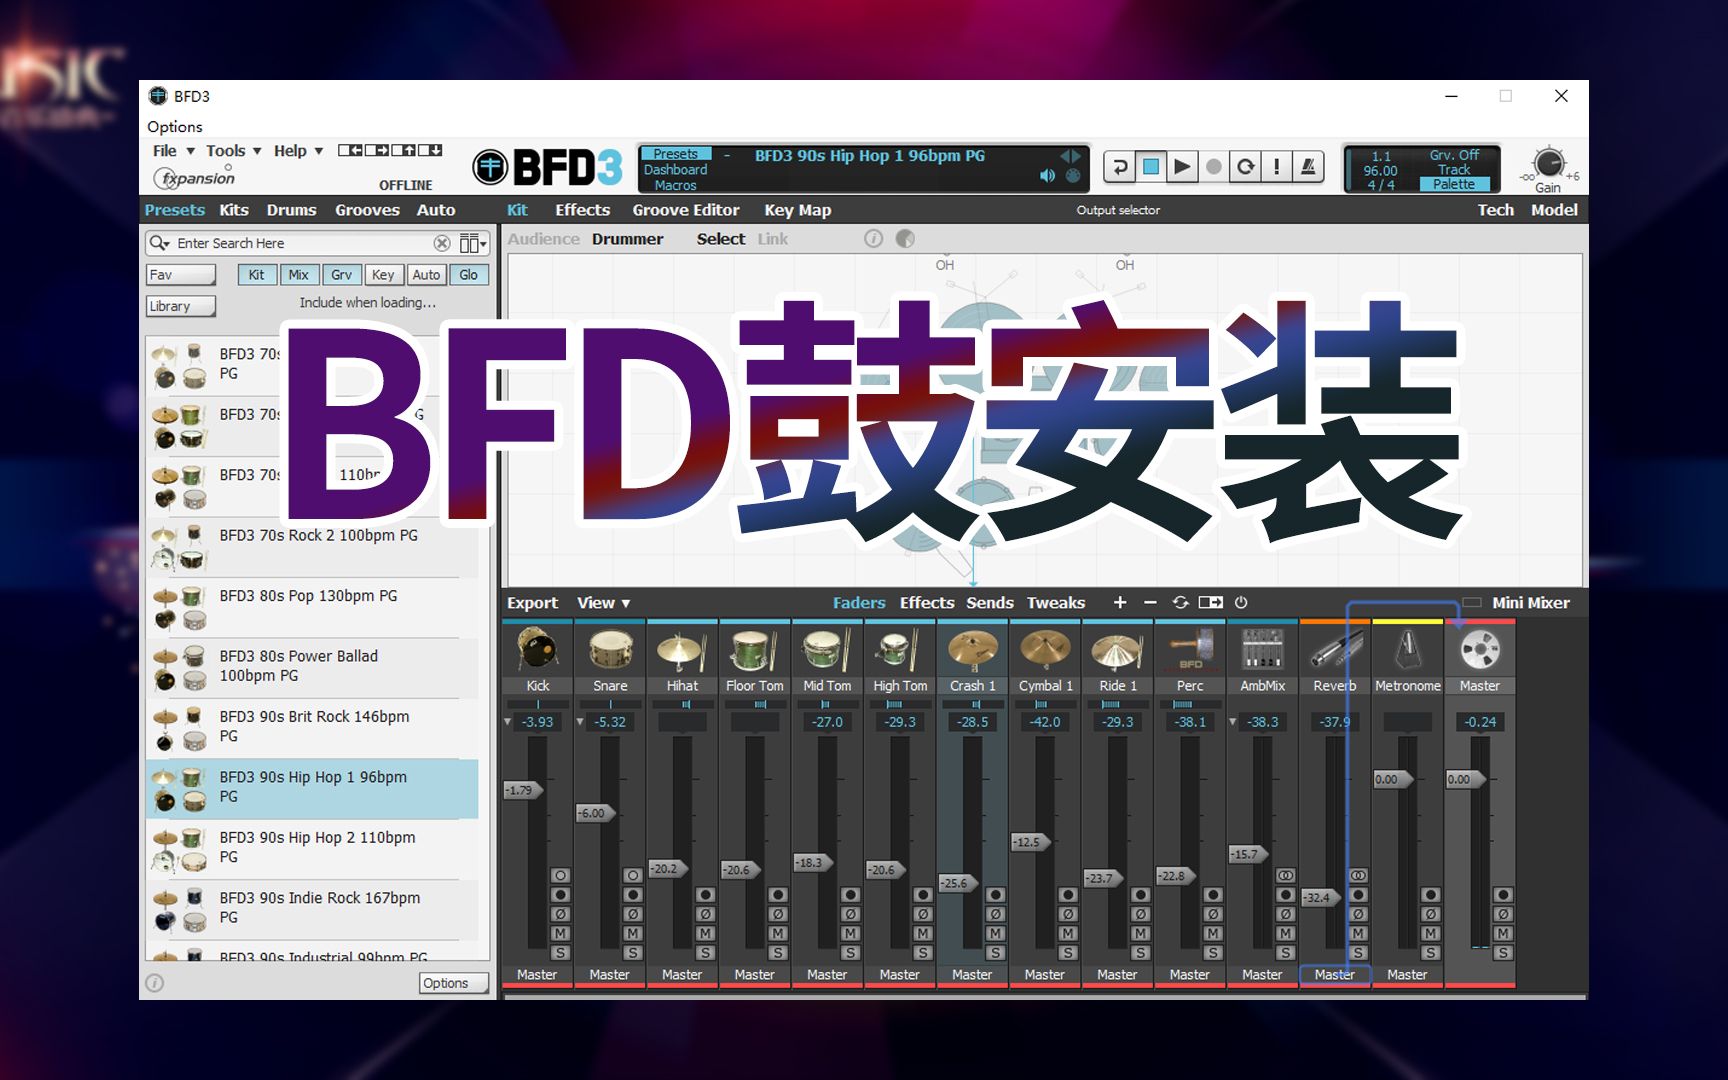Click the Master tape reel icon
Viewport: 1728px width, 1080px height.
[1480, 650]
